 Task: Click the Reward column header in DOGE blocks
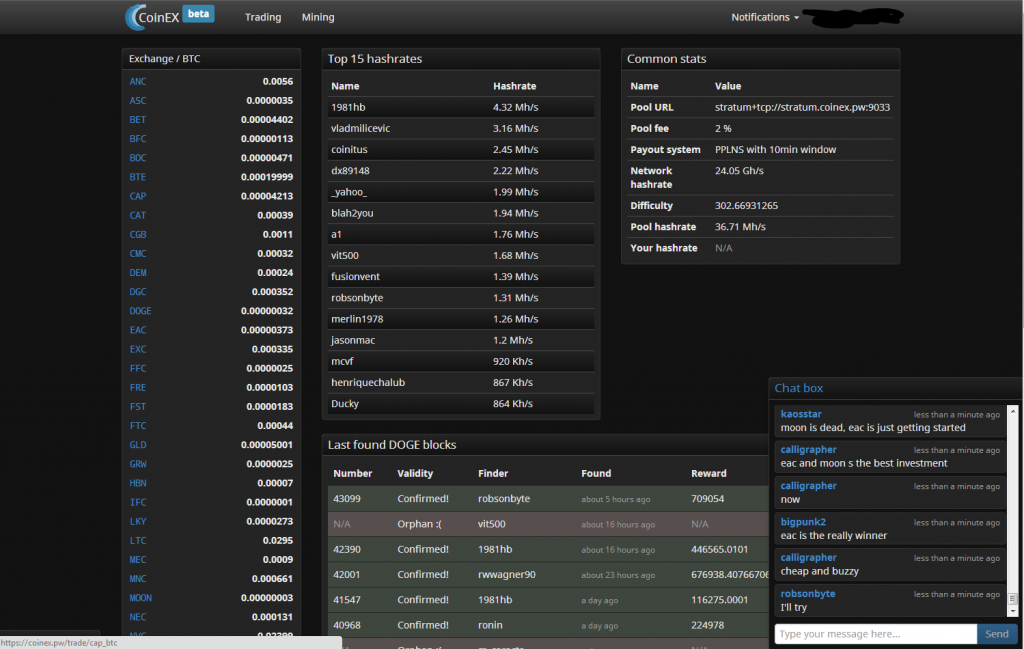[709, 473]
